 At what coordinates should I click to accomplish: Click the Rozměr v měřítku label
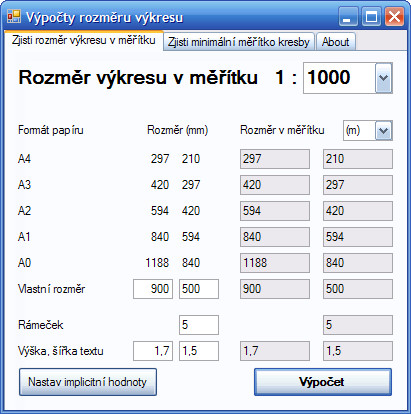point(282,130)
